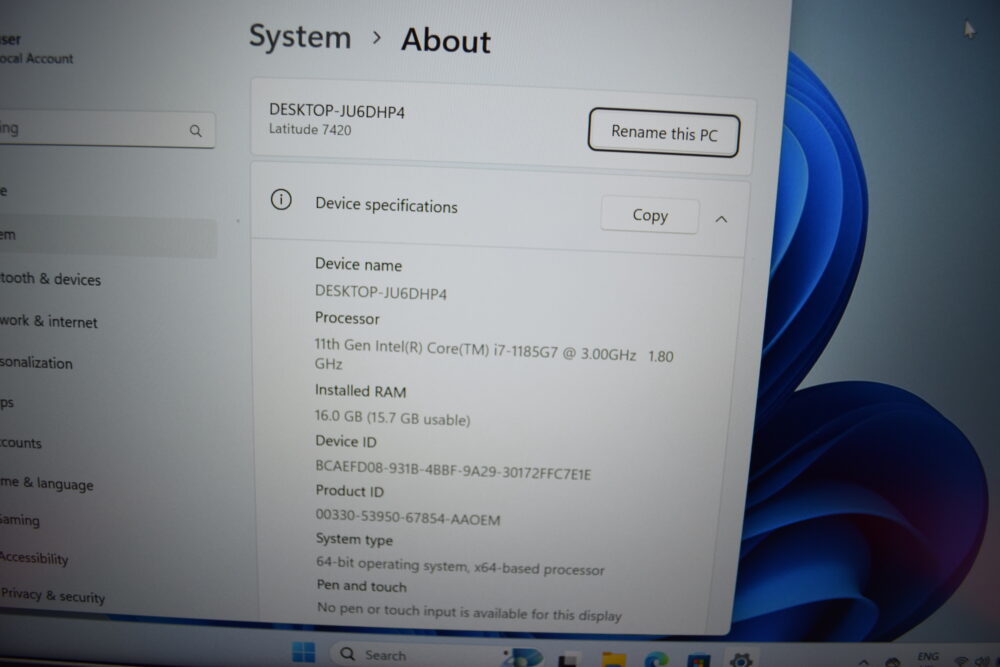The image size is (1000, 667).
Task: Open Privacy & security settings
Action: (53, 596)
